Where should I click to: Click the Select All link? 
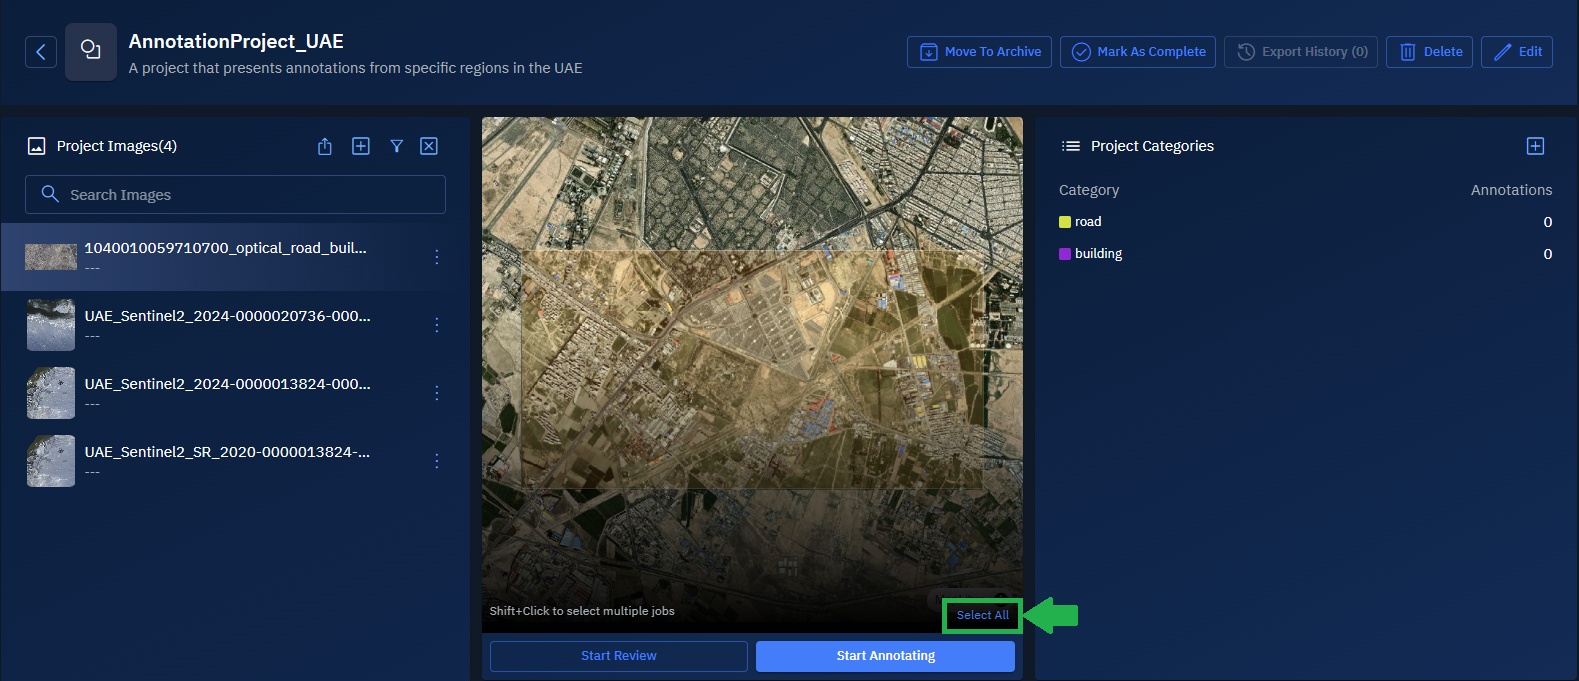pos(982,615)
